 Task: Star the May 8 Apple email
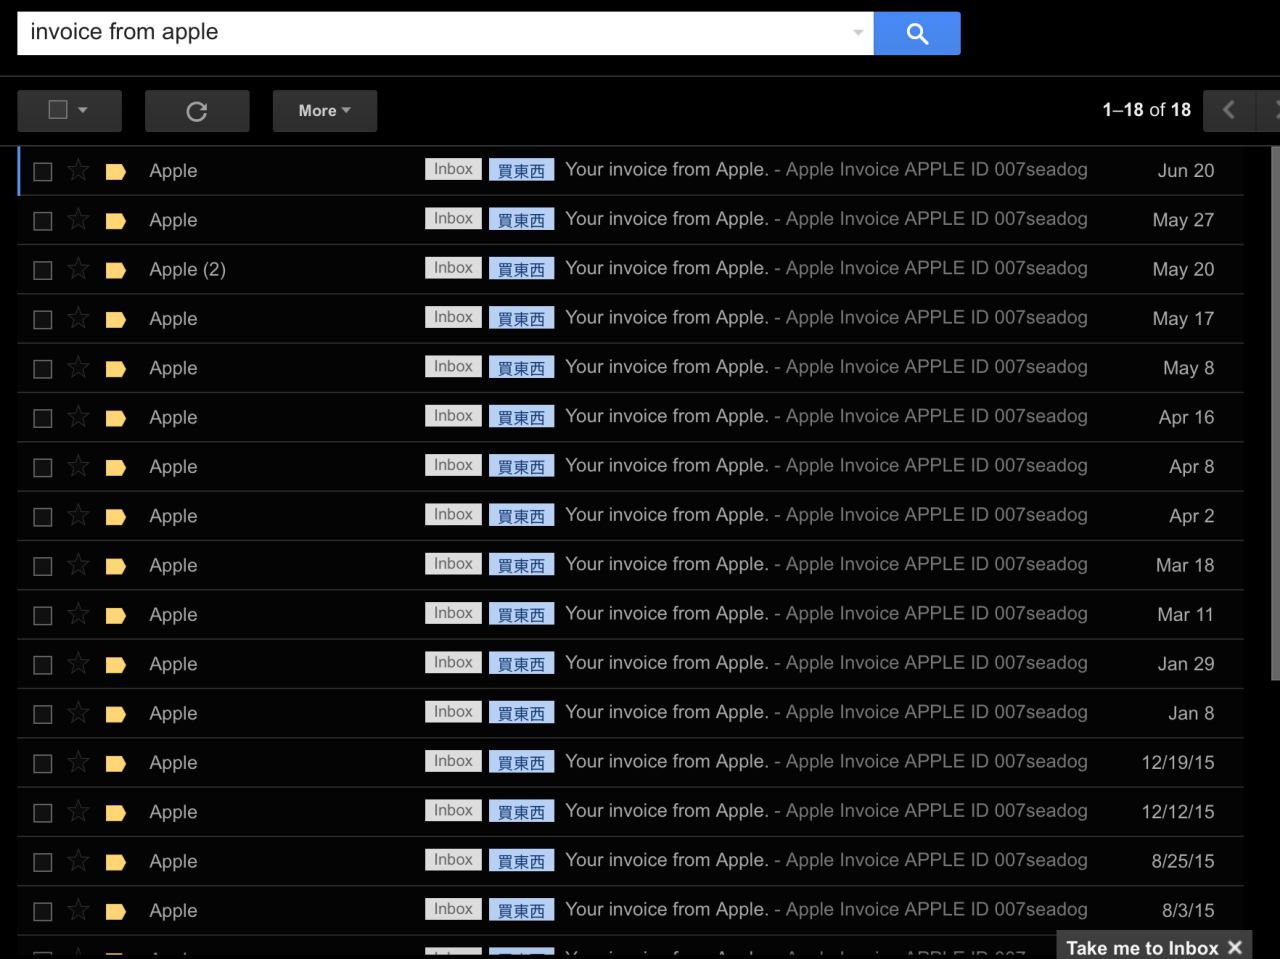tap(78, 368)
